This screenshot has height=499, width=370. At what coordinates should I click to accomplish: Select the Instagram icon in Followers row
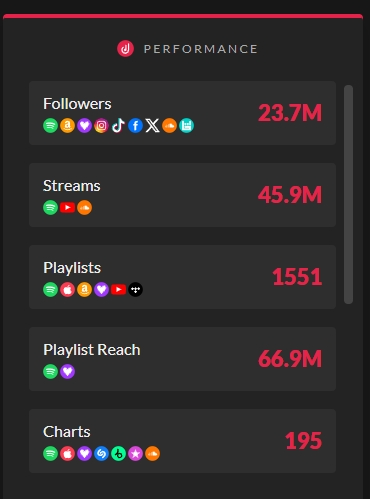[101, 126]
